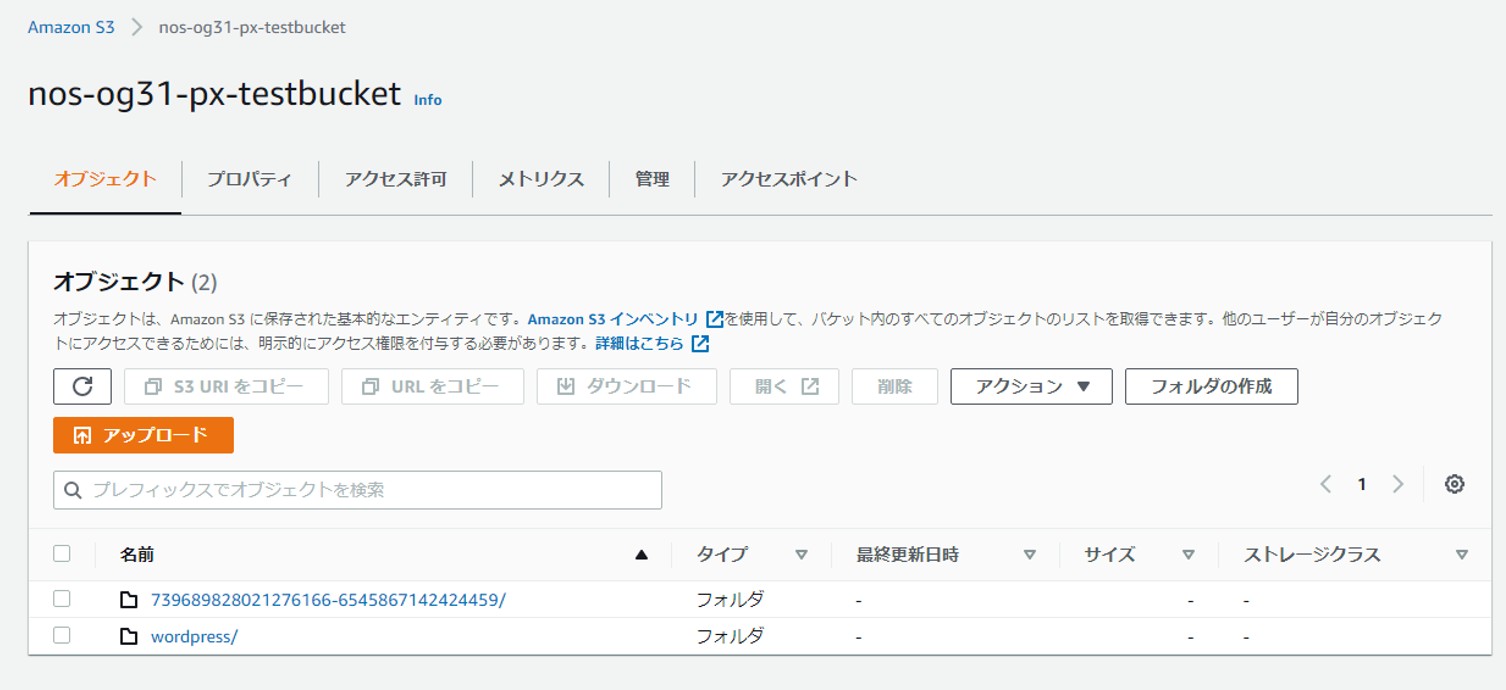The width and height of the screenshot is (1506, 690).
Task: Click the フォルダの作成 button
Action: tap(1211, 386)
